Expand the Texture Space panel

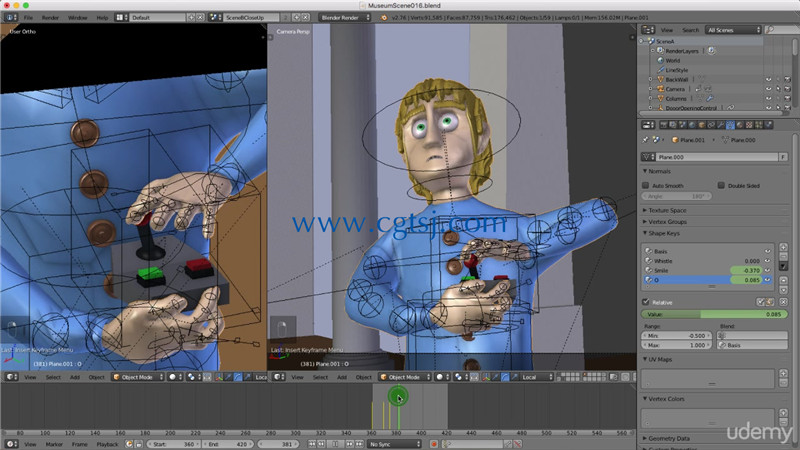click(x=664, y=210)
